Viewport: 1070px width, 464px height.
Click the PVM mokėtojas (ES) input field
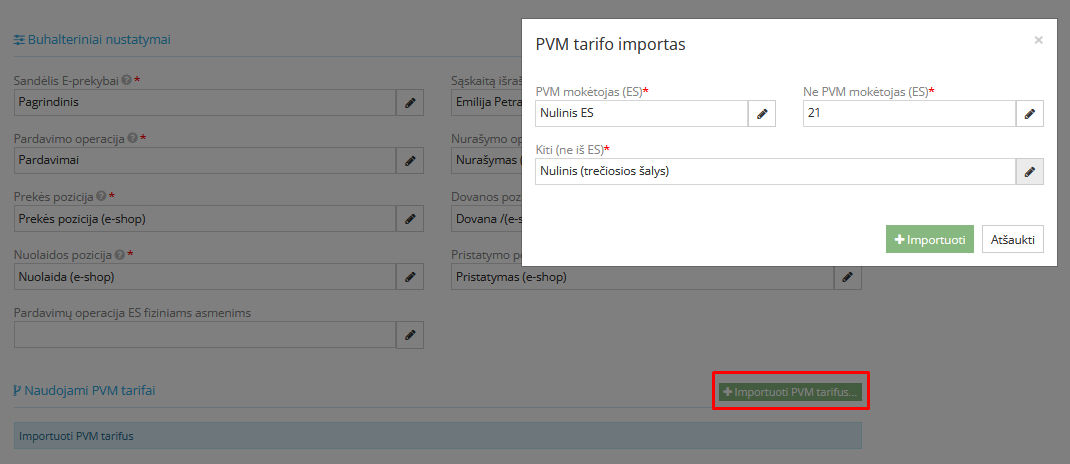[x=641, y=114]
